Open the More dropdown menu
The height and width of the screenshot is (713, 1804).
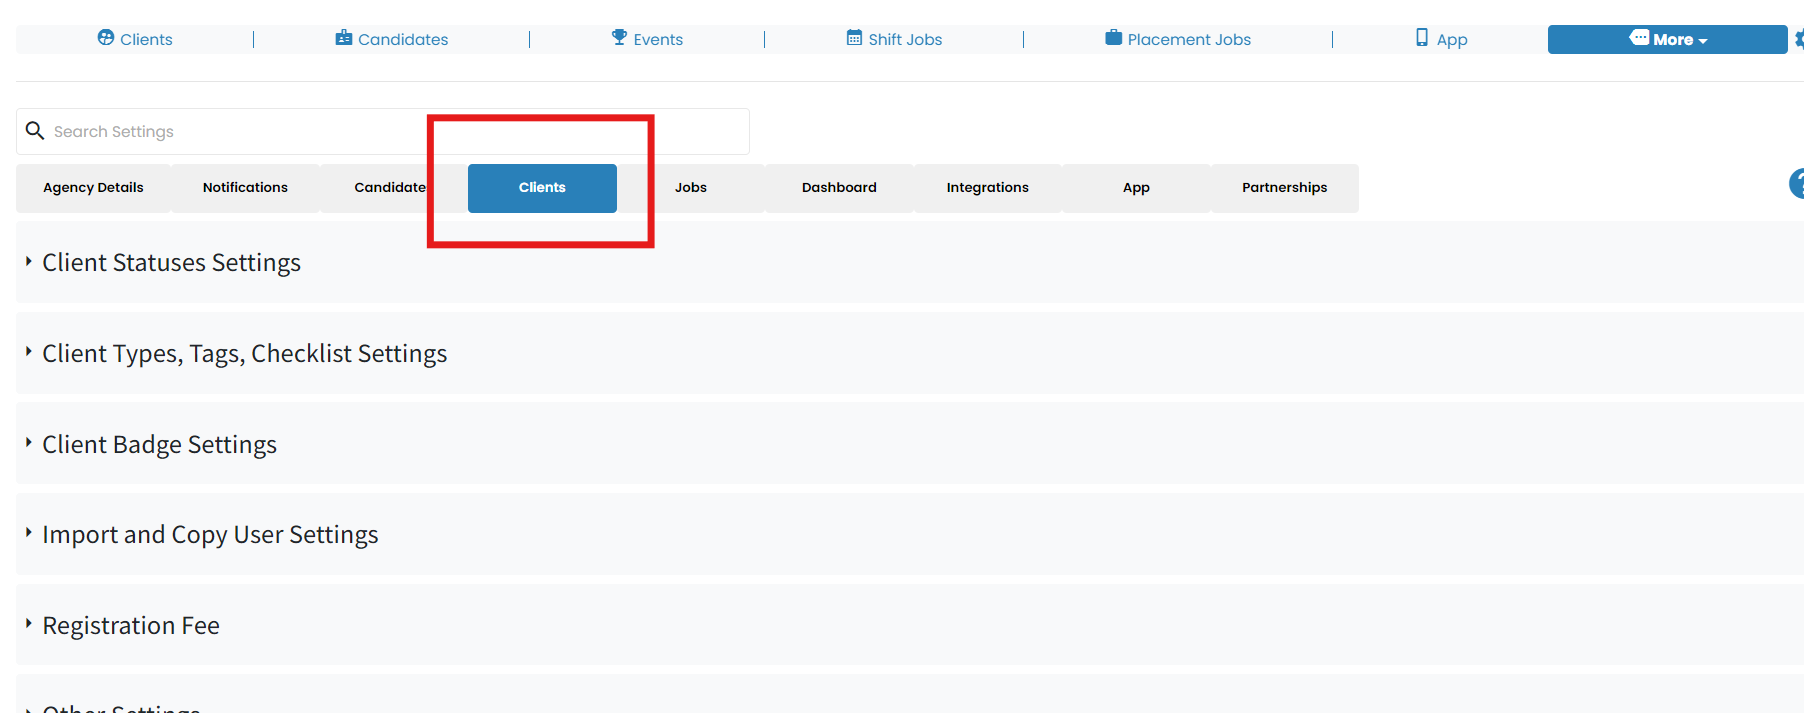point(1667,39)
